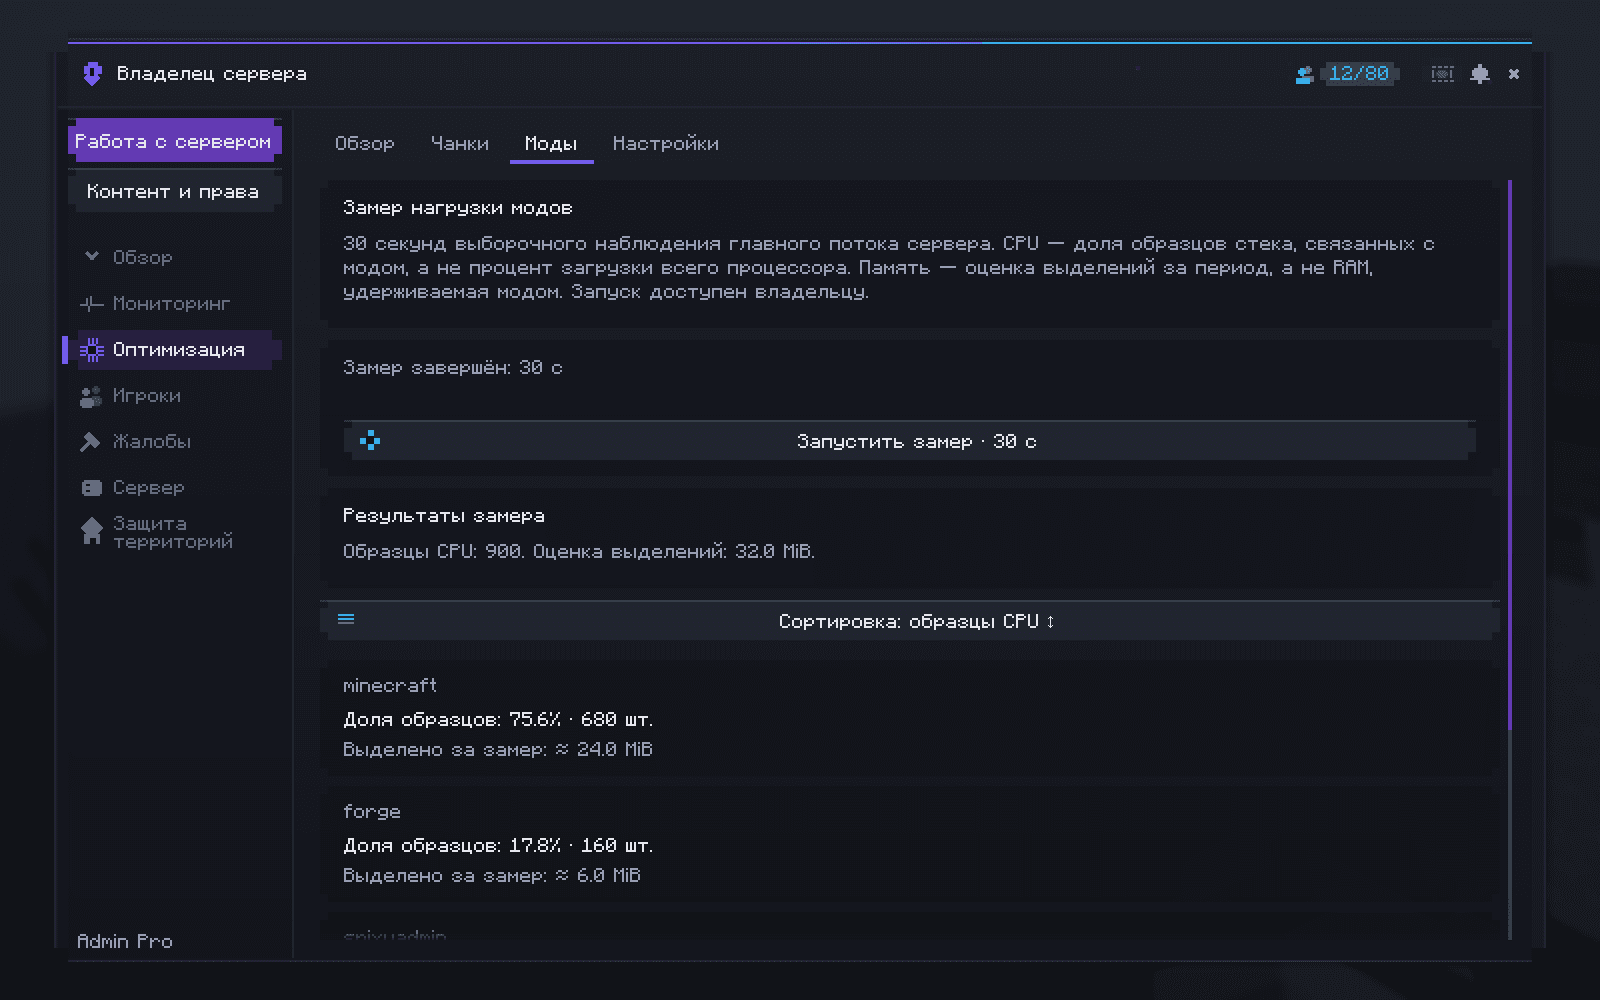
Task: Click the blue icon on the Запустить замер bar
Action: coord(370,441)
